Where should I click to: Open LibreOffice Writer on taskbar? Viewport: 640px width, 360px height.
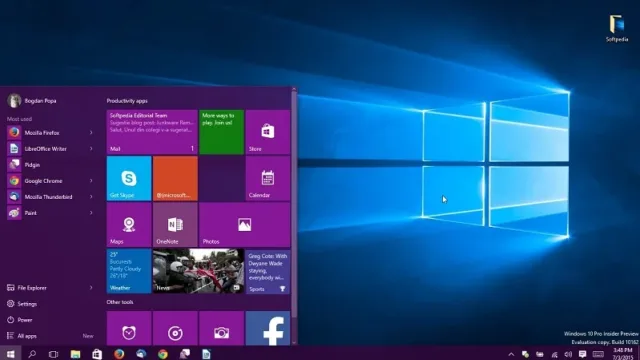207,354
